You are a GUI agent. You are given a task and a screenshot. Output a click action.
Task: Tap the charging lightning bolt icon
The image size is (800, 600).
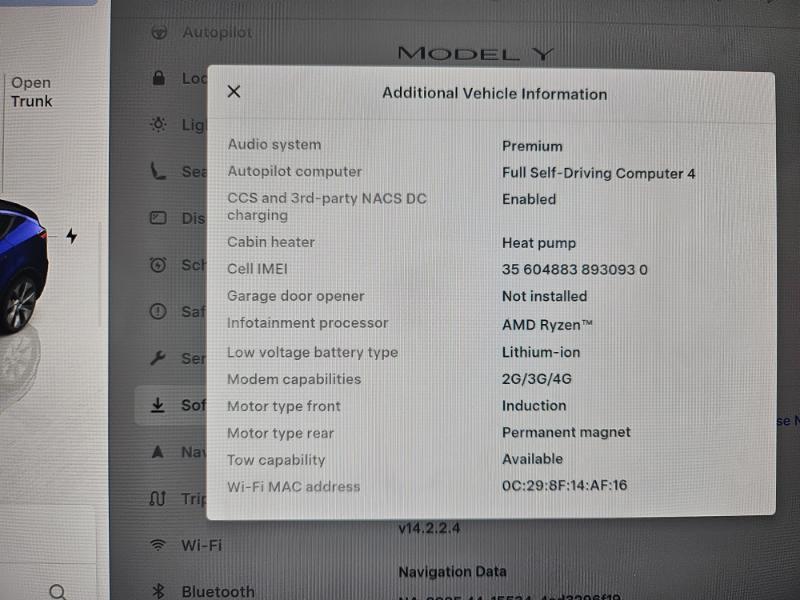click(71, 236)
